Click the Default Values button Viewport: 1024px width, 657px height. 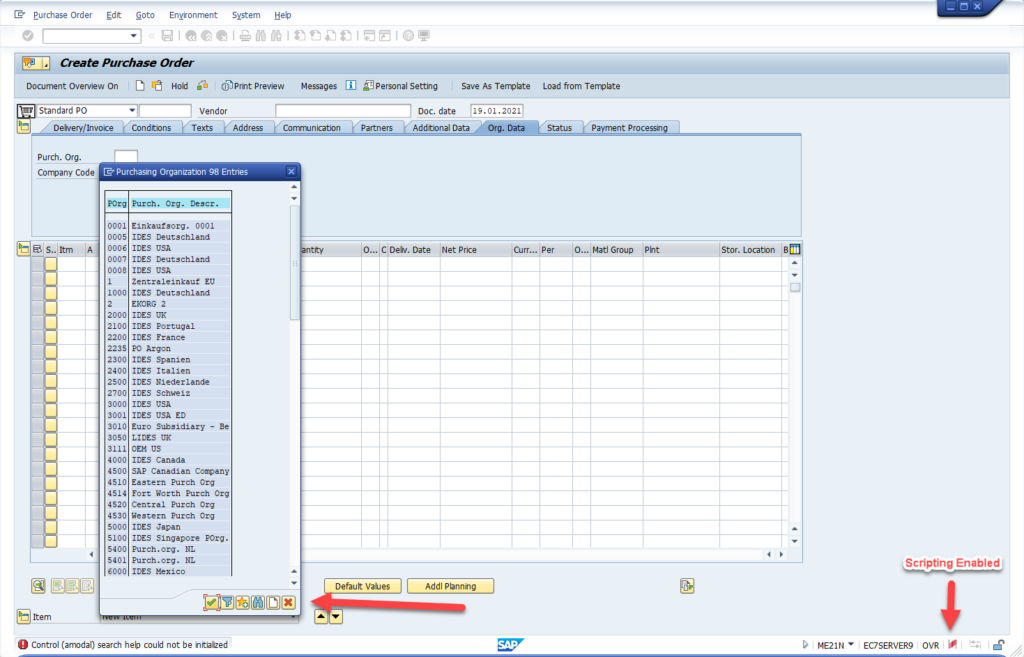[x=362, y=586]
